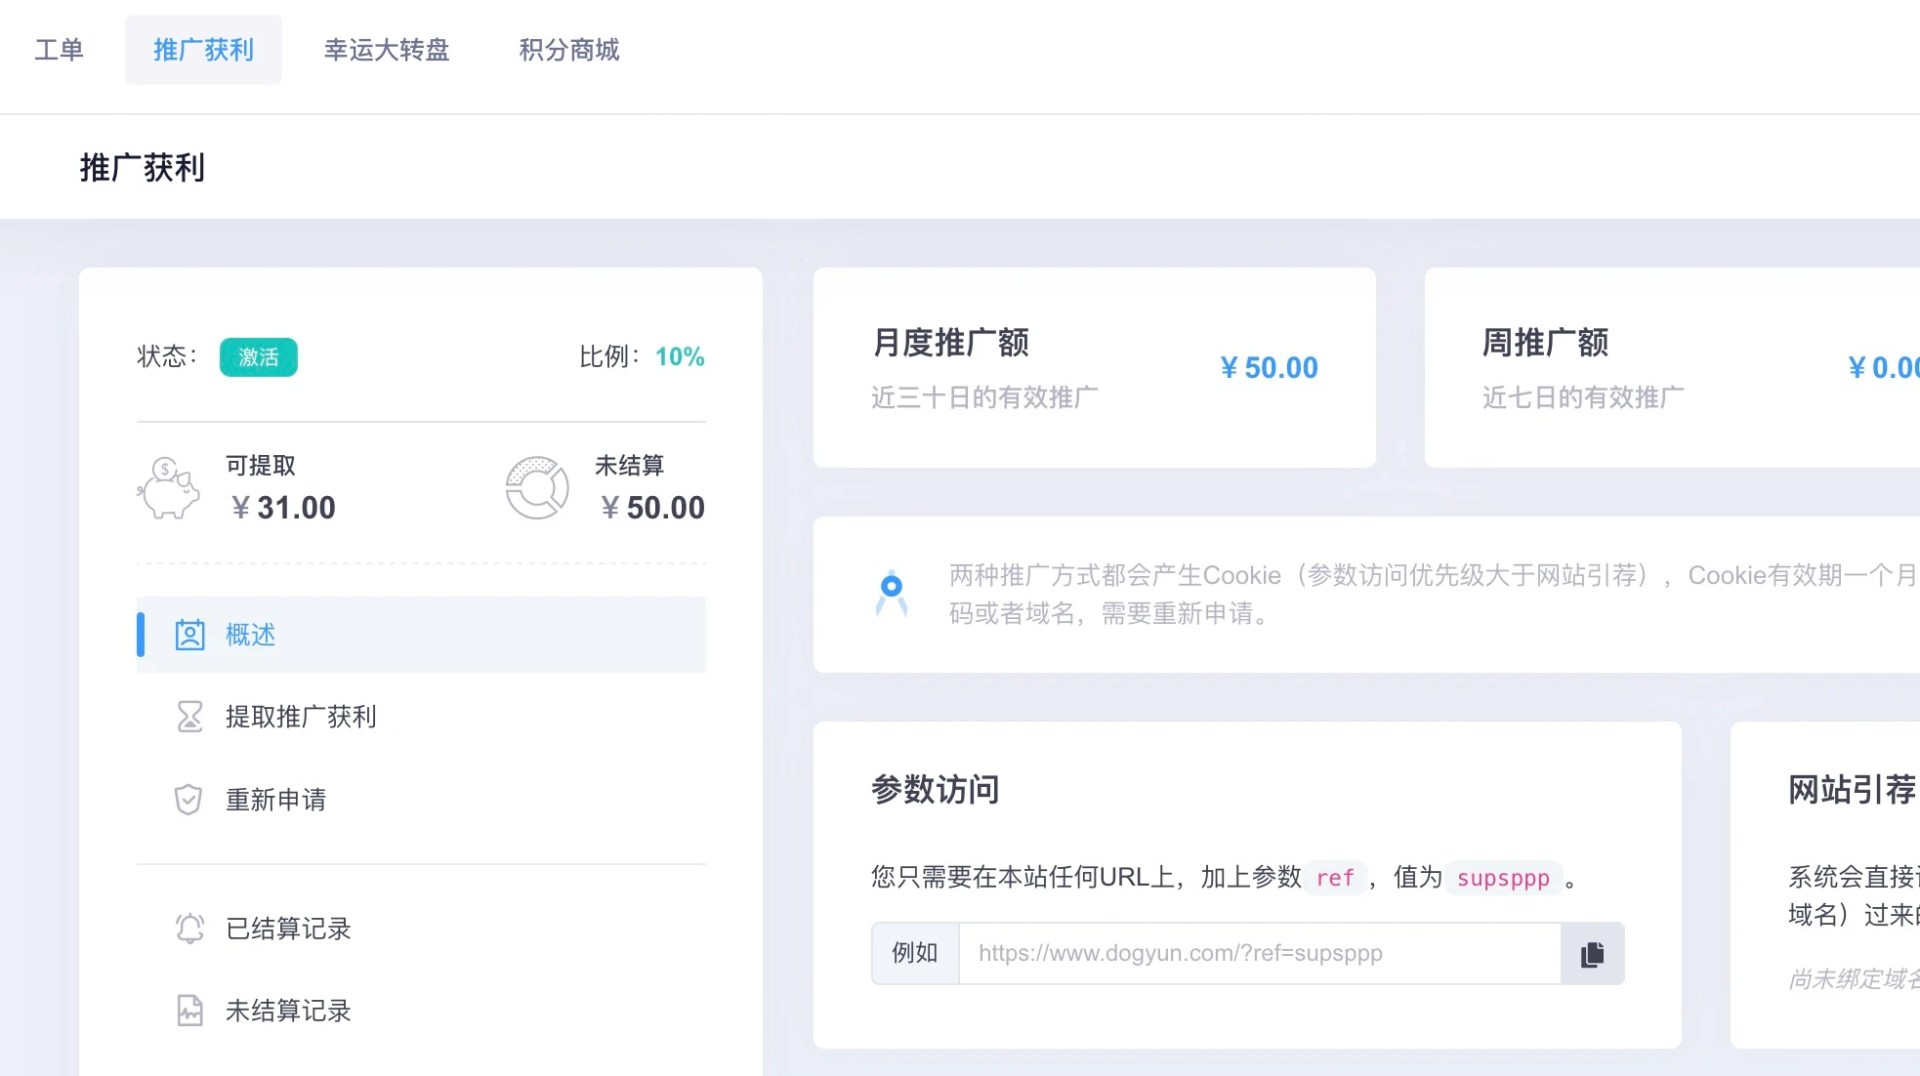Viewport: 1920px width, 1076px height.
Task: Click the 例如 label before the URL
Action: point(915,954)
